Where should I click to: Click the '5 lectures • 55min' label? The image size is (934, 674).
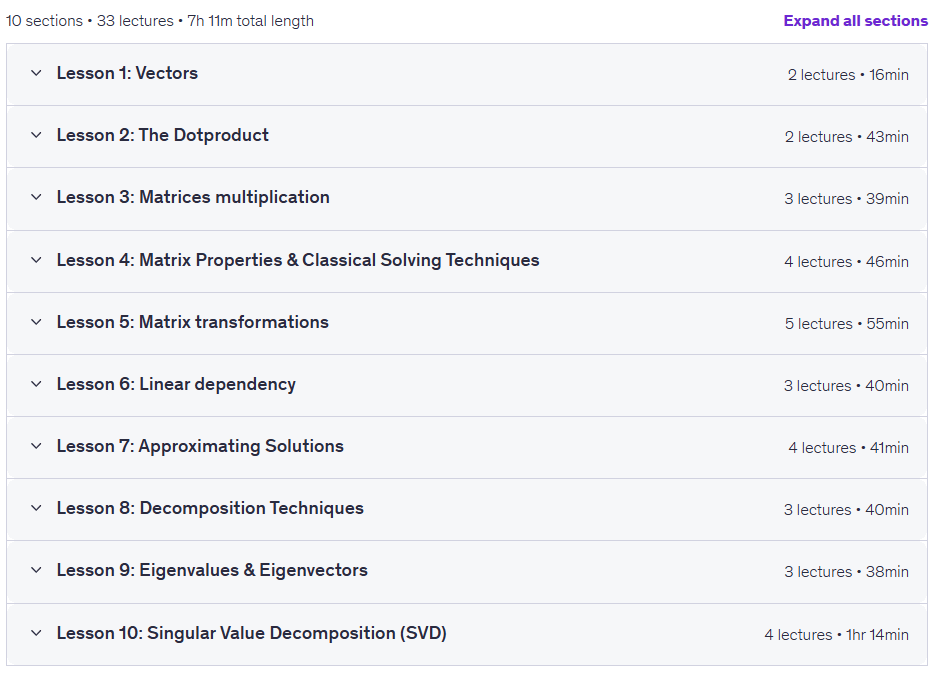click(846, 323)
